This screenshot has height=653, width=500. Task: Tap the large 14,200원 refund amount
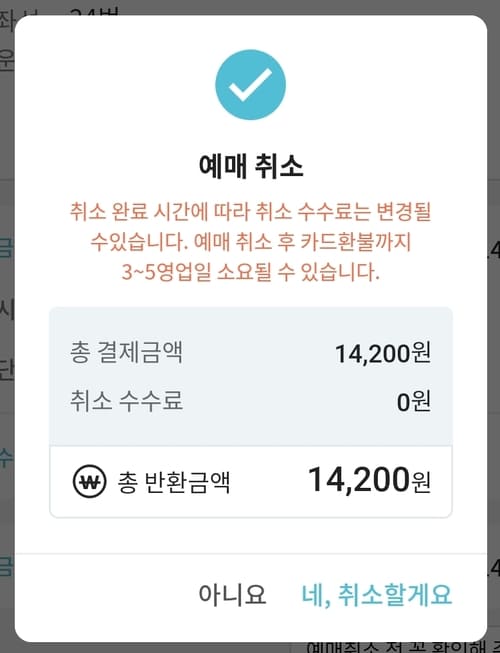tap(369, 480)
